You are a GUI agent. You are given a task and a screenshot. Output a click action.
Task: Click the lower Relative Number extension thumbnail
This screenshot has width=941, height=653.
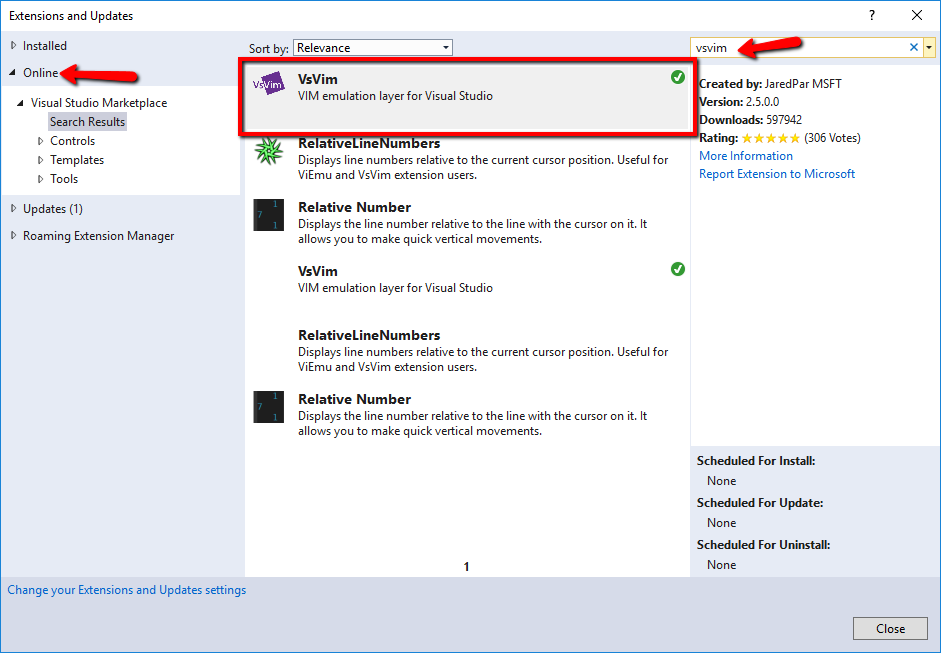[268, 407]
